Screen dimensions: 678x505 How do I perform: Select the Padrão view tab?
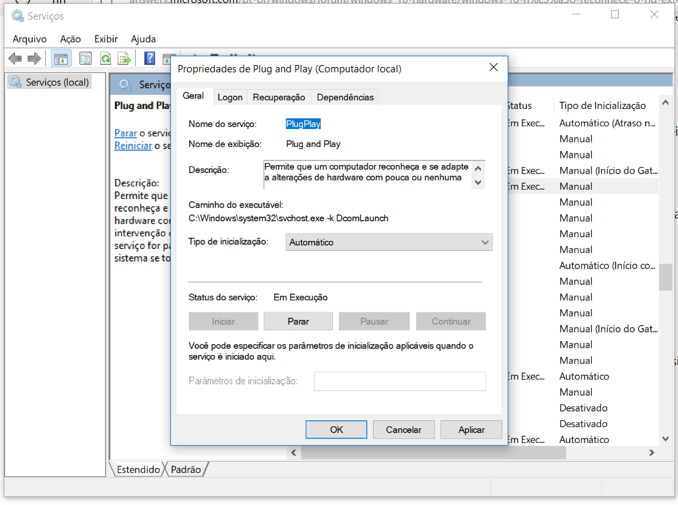pyautogui.click(x=186, y=469)
